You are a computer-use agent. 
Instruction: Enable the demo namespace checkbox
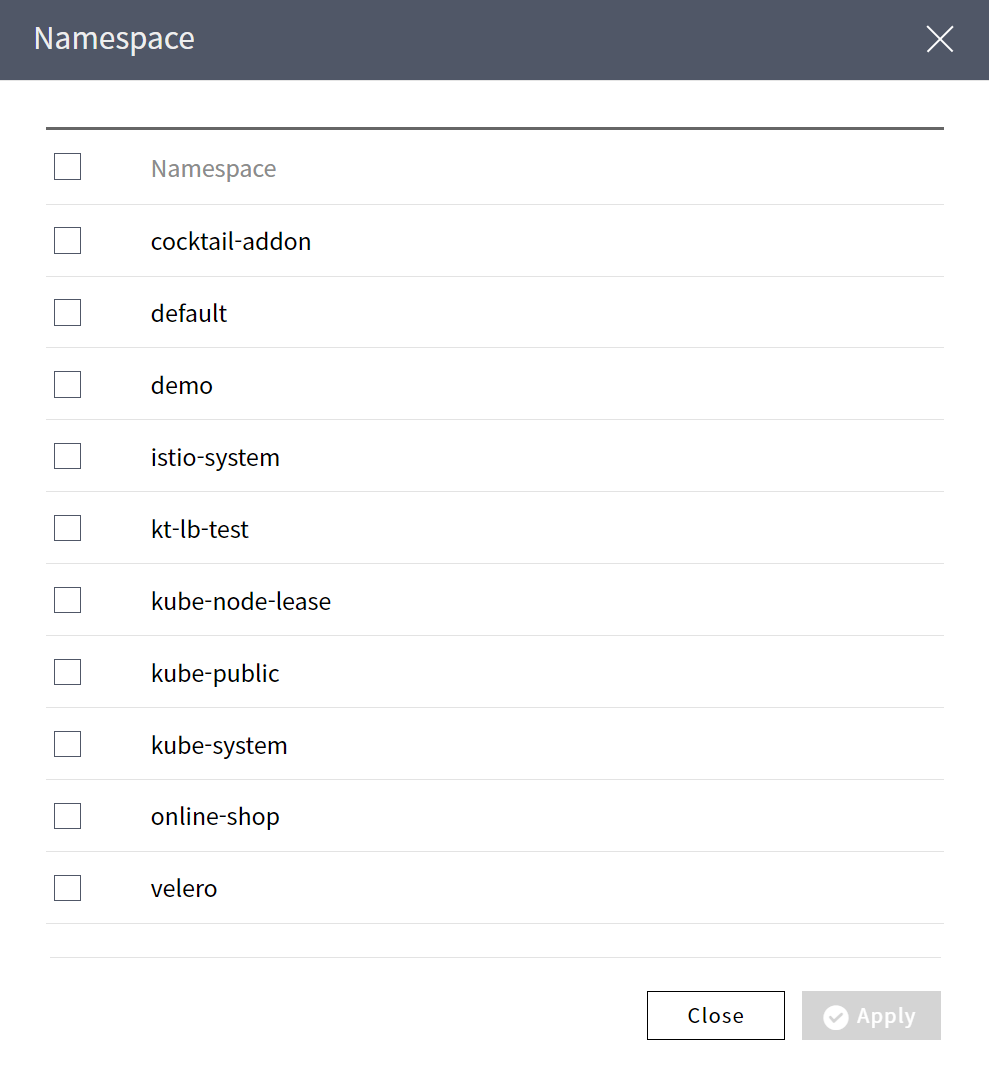67,385
